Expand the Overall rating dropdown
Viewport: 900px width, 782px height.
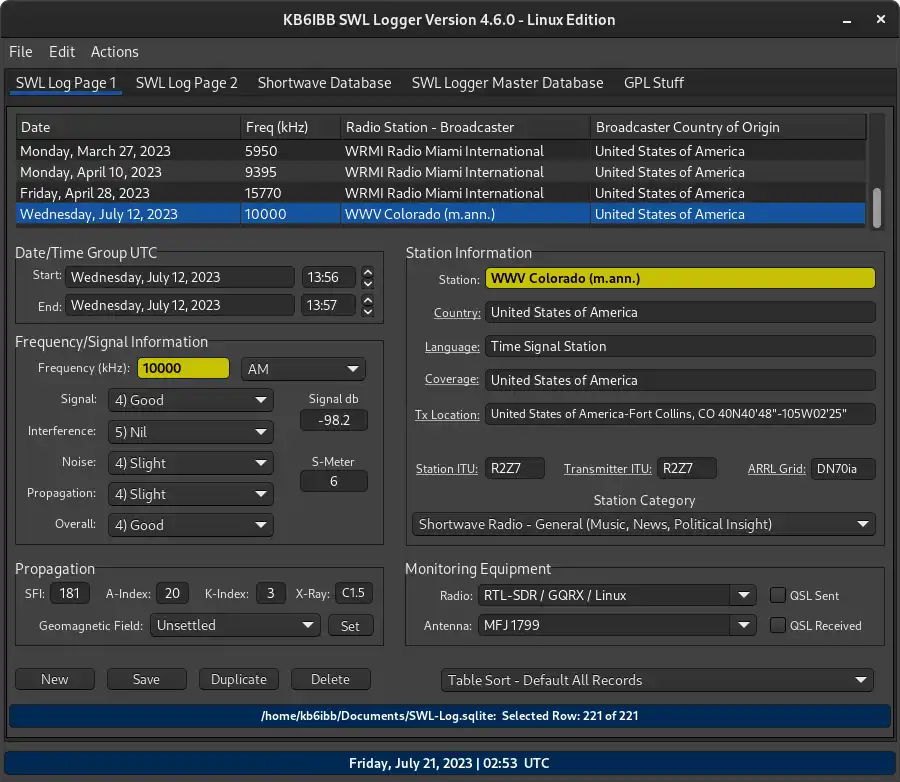191,525
